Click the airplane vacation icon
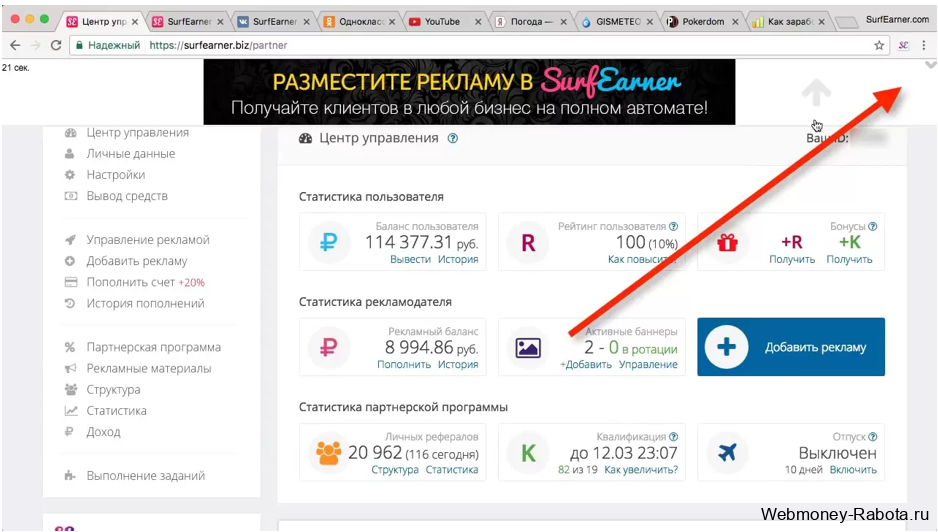 pyautogui.click(x=727, y=452)
